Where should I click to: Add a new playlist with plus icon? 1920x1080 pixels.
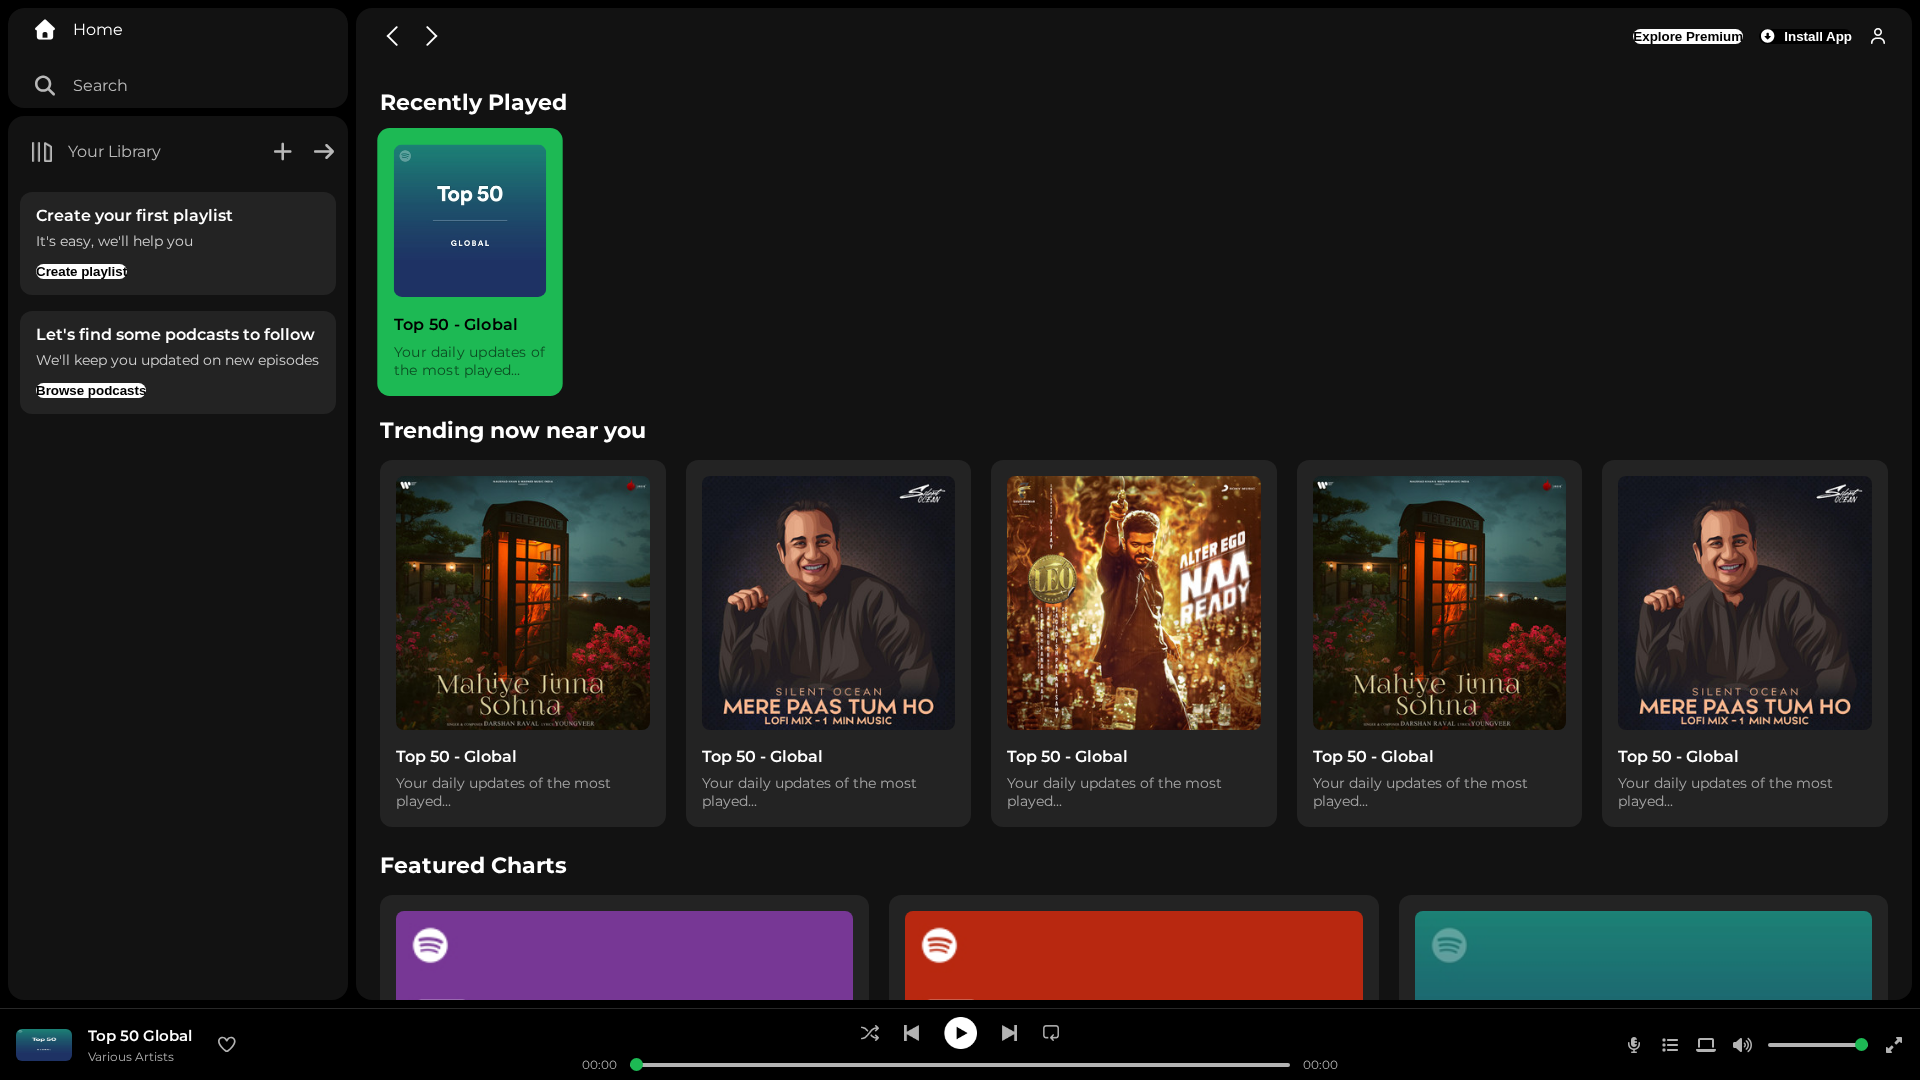point(283,152)
